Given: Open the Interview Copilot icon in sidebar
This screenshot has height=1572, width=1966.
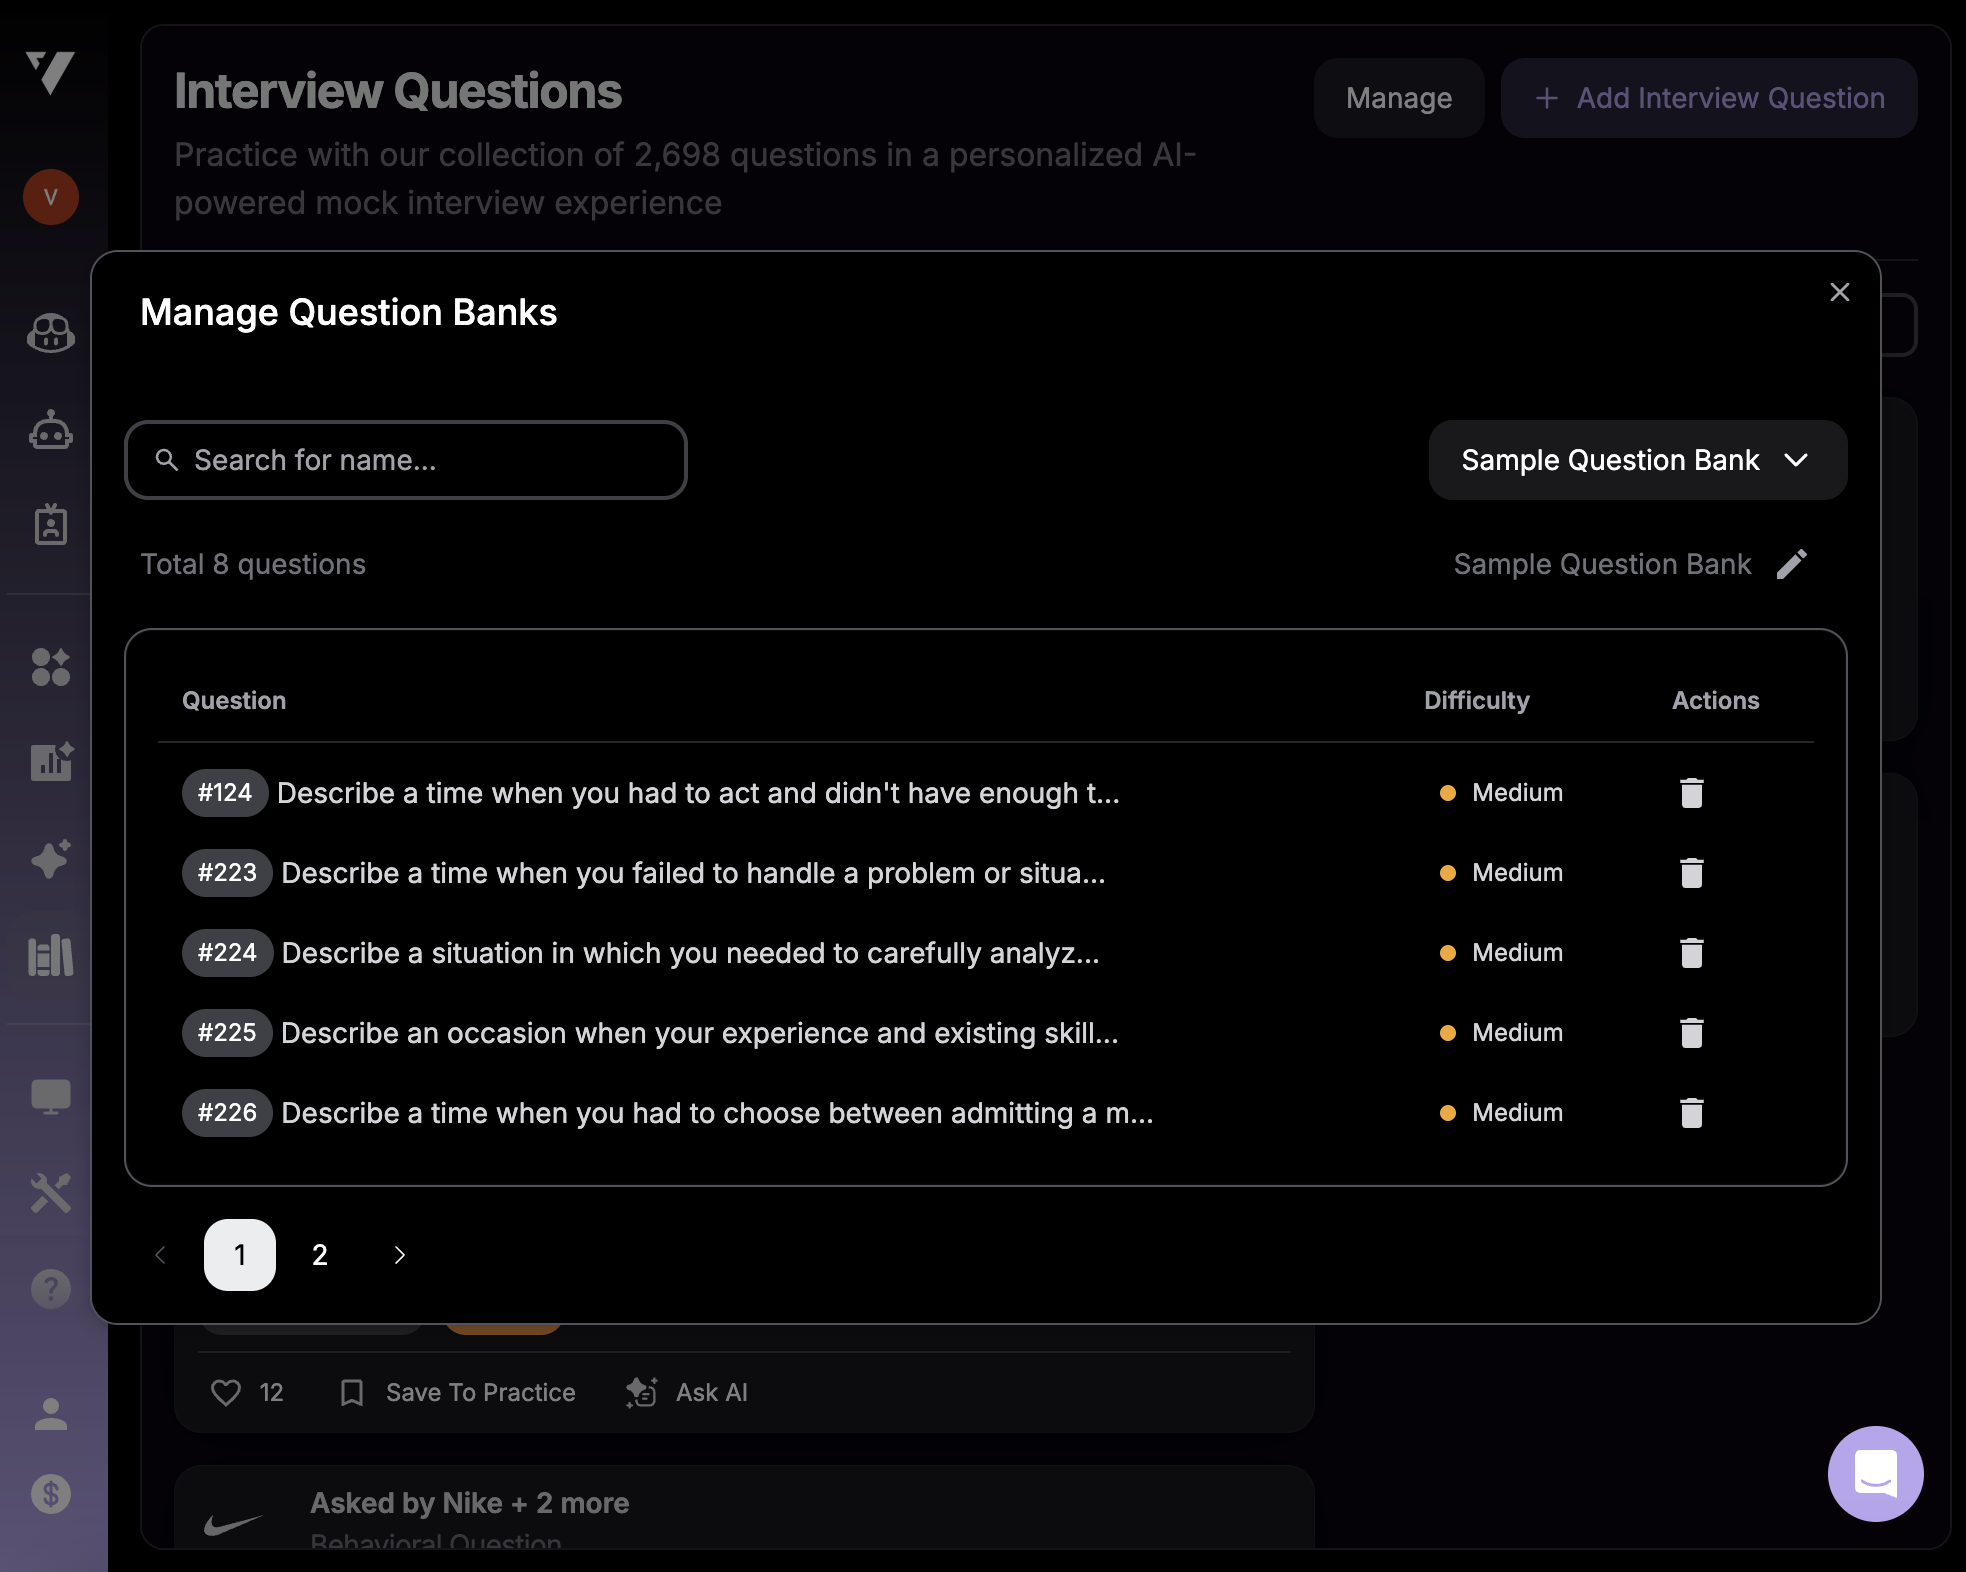Looking at the screenshot, I should coord(50,333).
